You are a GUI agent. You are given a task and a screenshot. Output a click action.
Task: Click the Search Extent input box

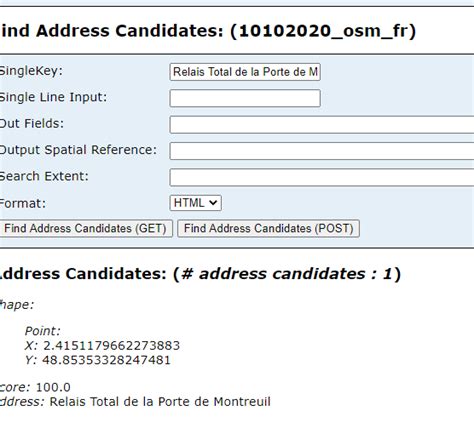(x=322, y=177)
